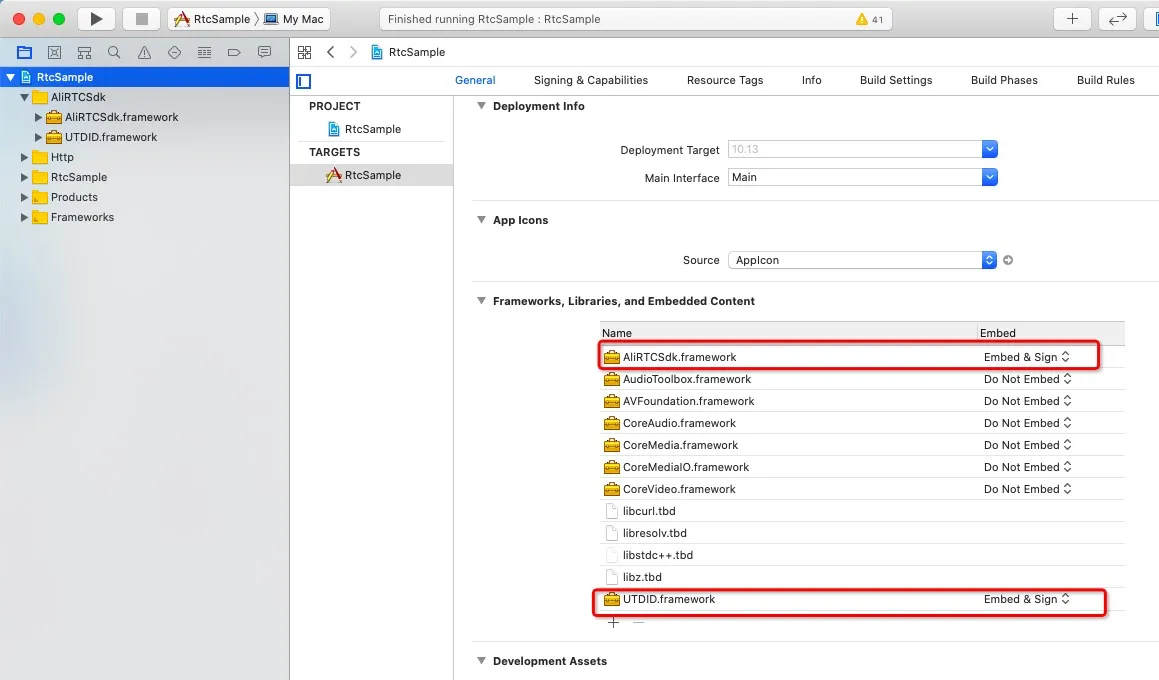Expand UTDID.framework in the navigator
This screenshot has width=1159, height=680.
coord(38,137)
